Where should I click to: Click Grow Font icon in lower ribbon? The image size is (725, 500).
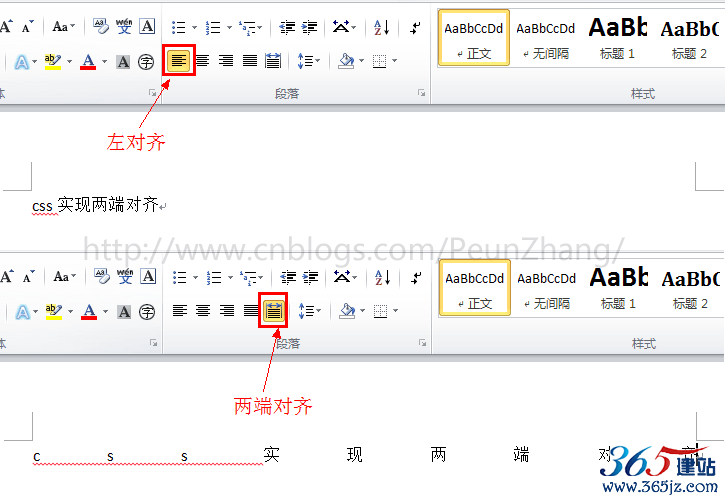pyautogui.click(x=7, y=277)
